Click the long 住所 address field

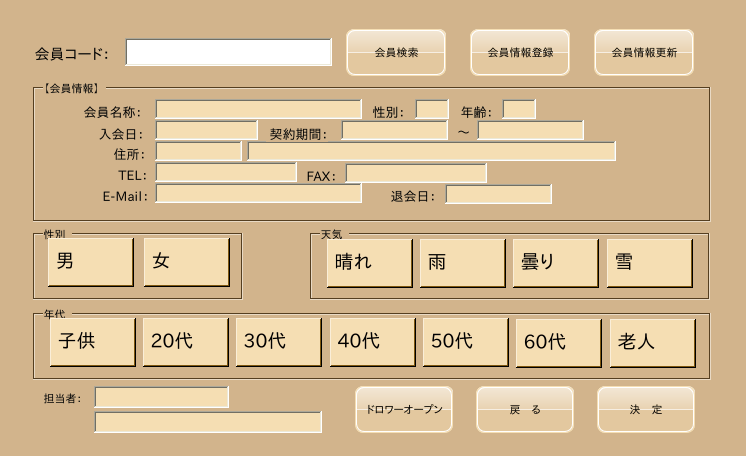click(x=432, y=151)
